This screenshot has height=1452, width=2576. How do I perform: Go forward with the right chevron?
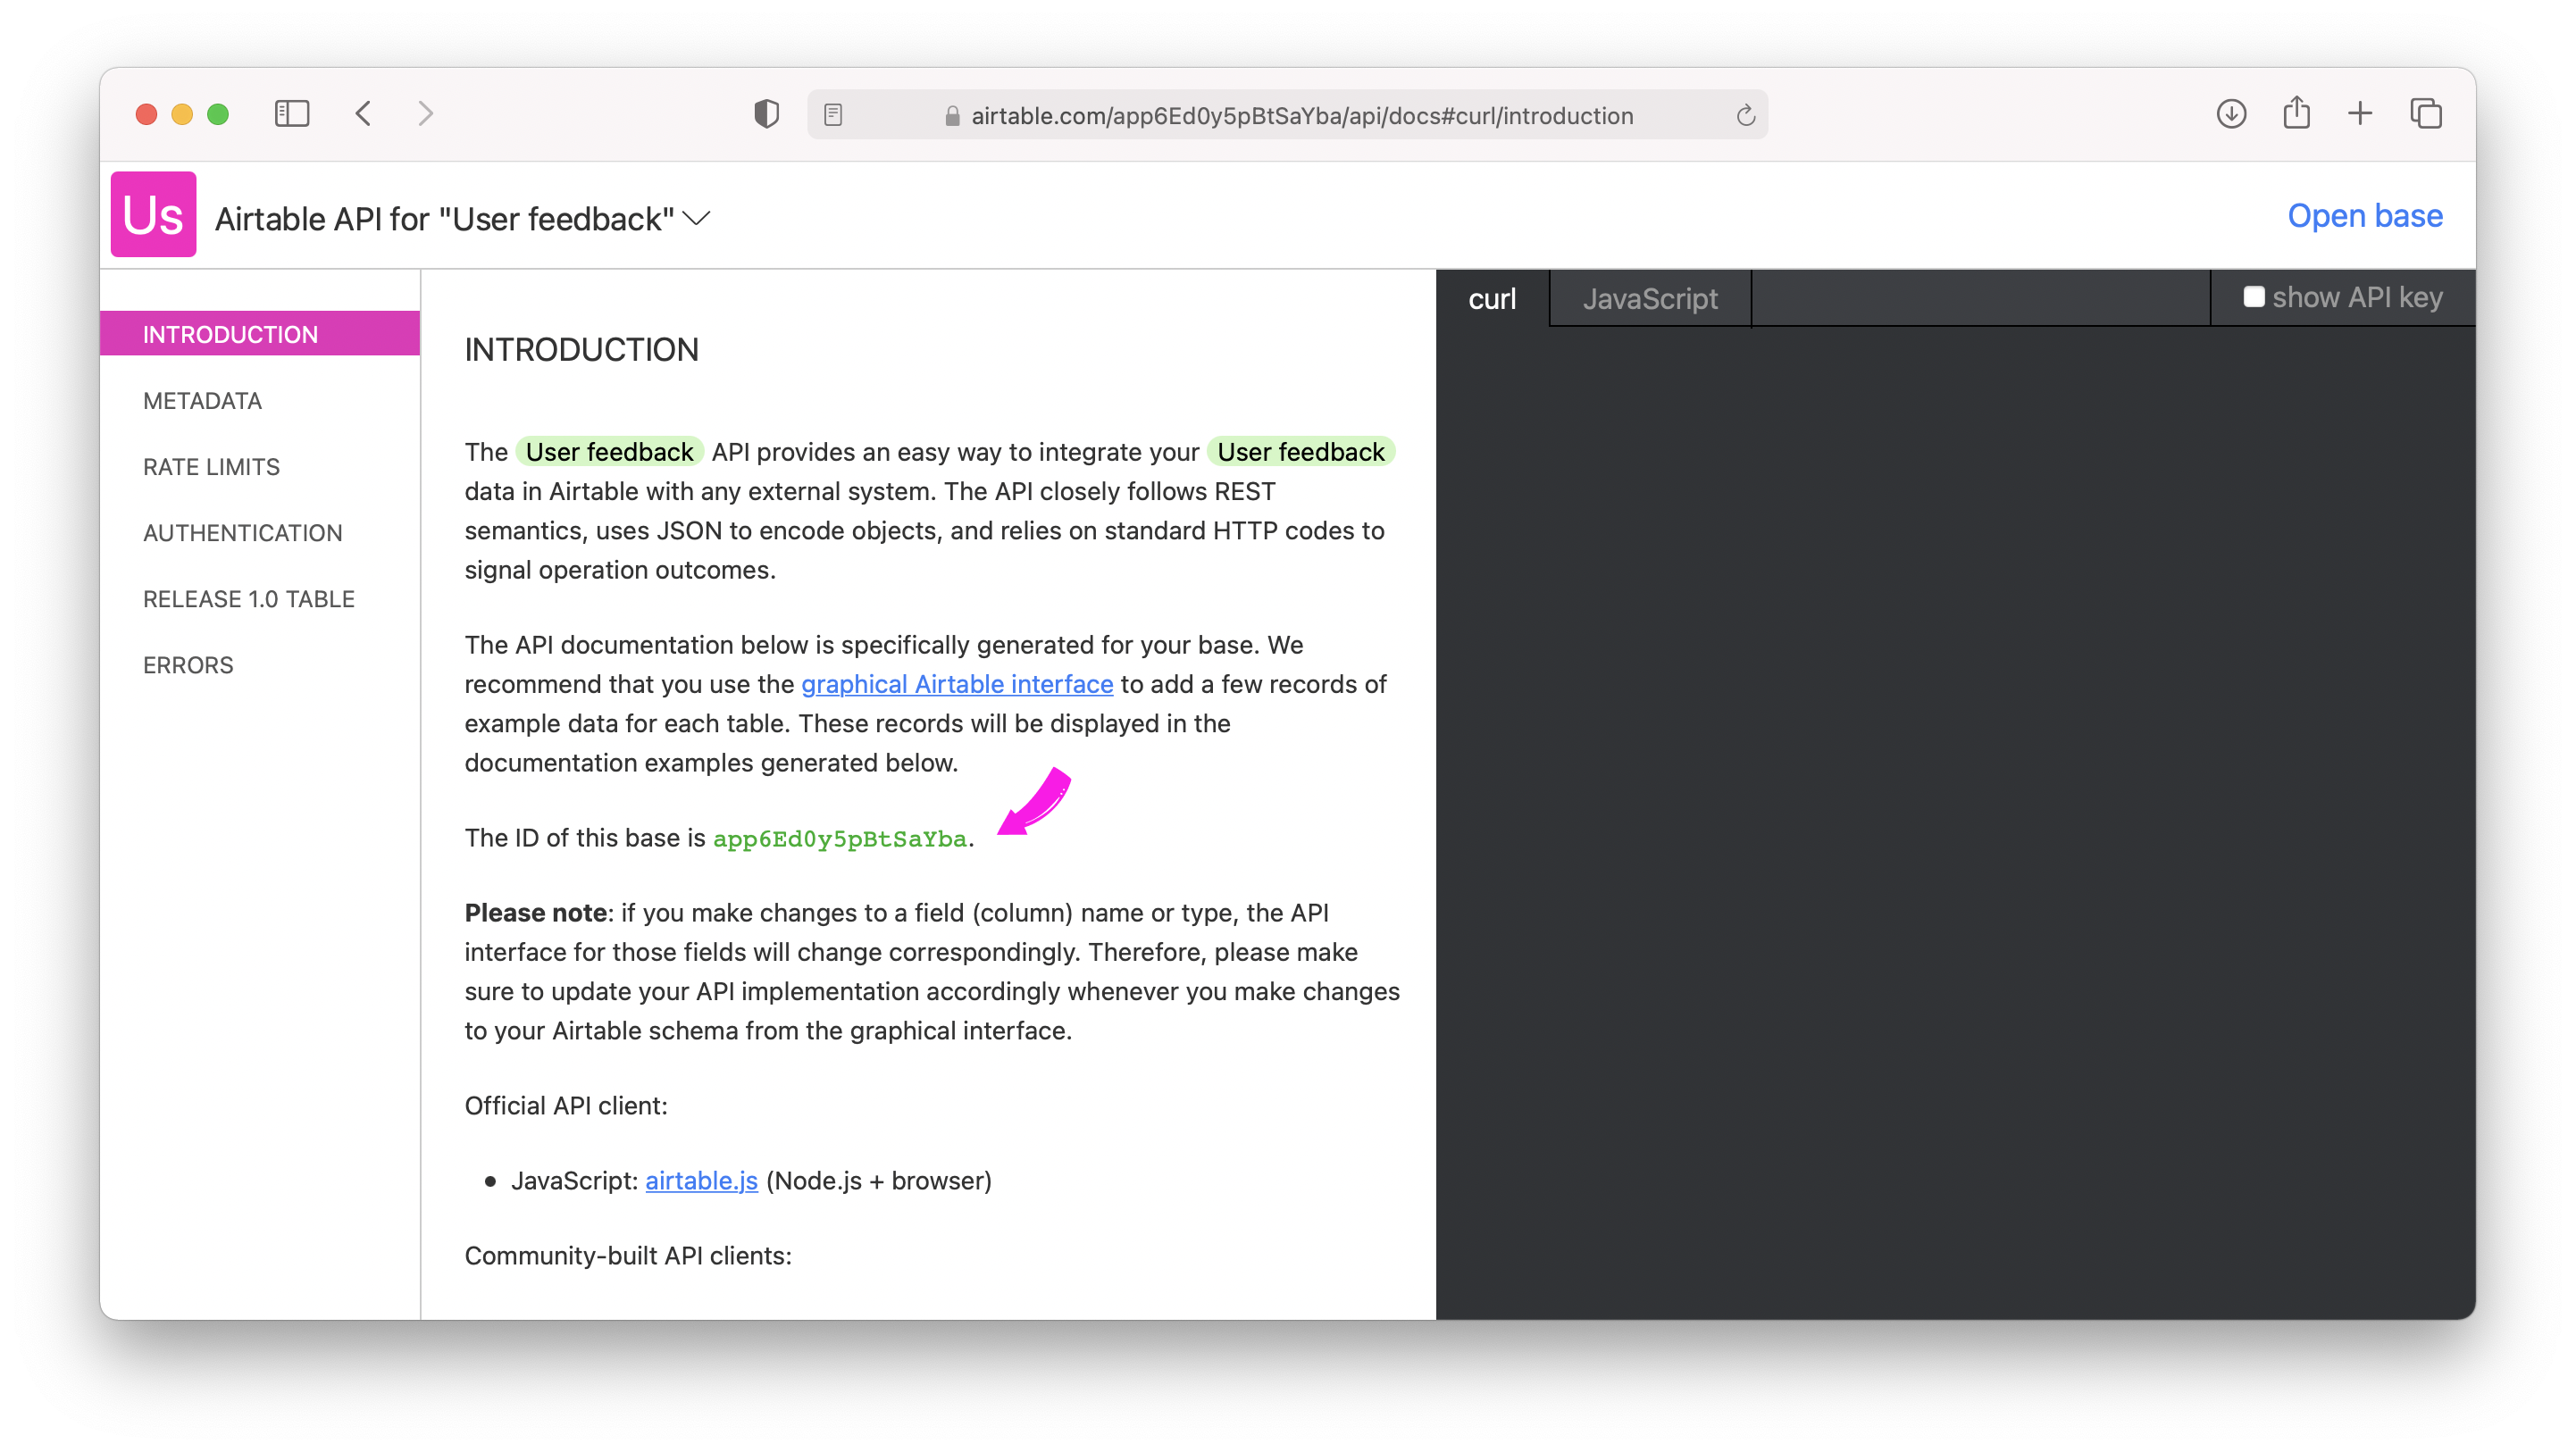426,114
